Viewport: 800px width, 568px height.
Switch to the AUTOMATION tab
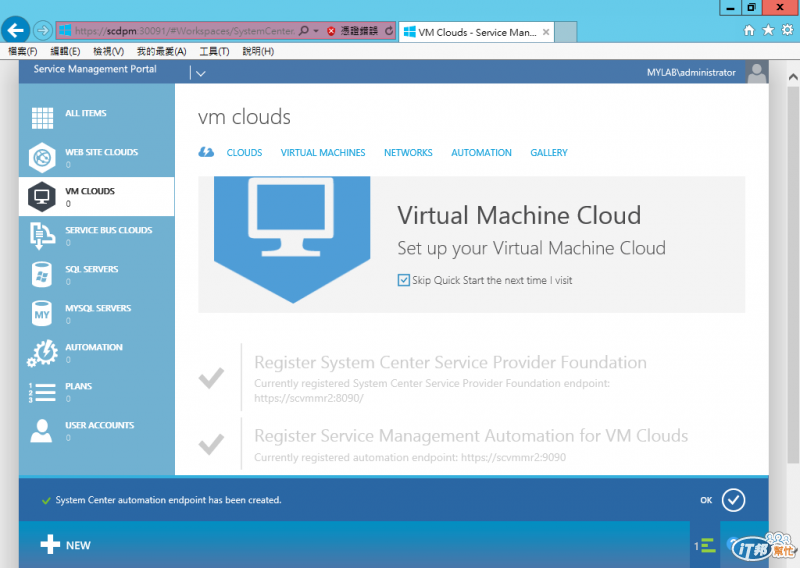481,153
